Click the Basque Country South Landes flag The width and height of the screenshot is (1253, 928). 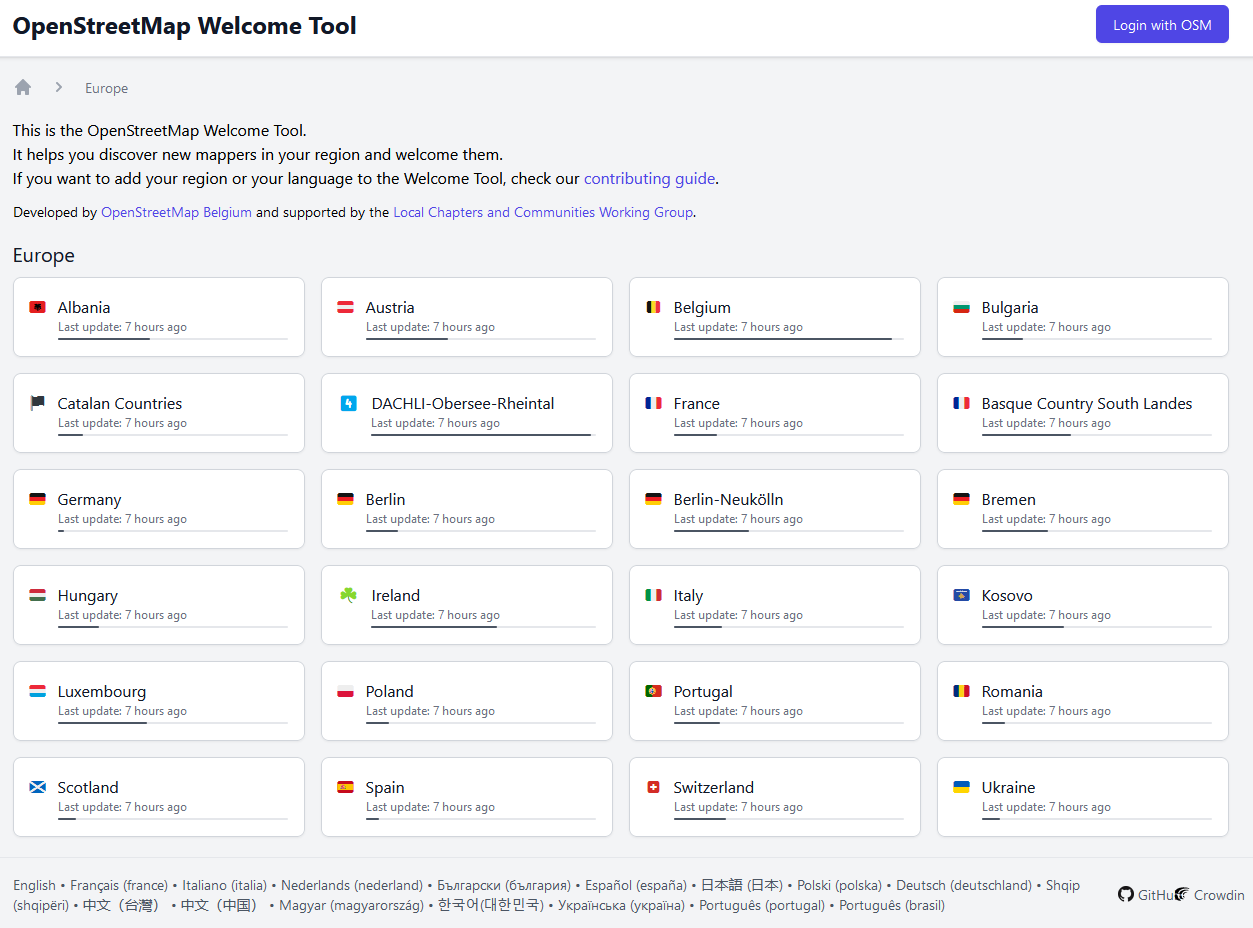[962, 403]
